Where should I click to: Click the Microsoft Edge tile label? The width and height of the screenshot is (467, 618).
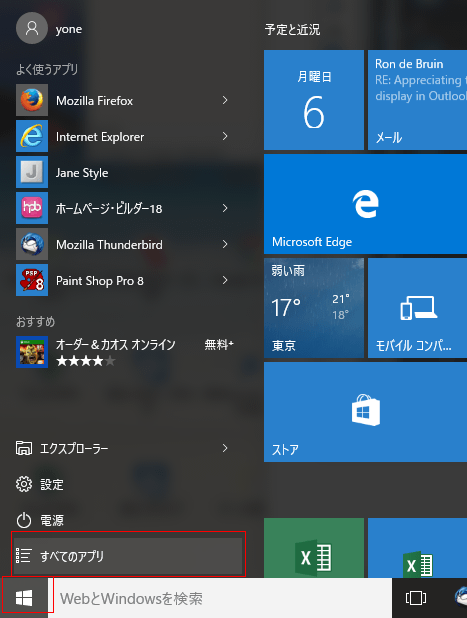point(312,242)
